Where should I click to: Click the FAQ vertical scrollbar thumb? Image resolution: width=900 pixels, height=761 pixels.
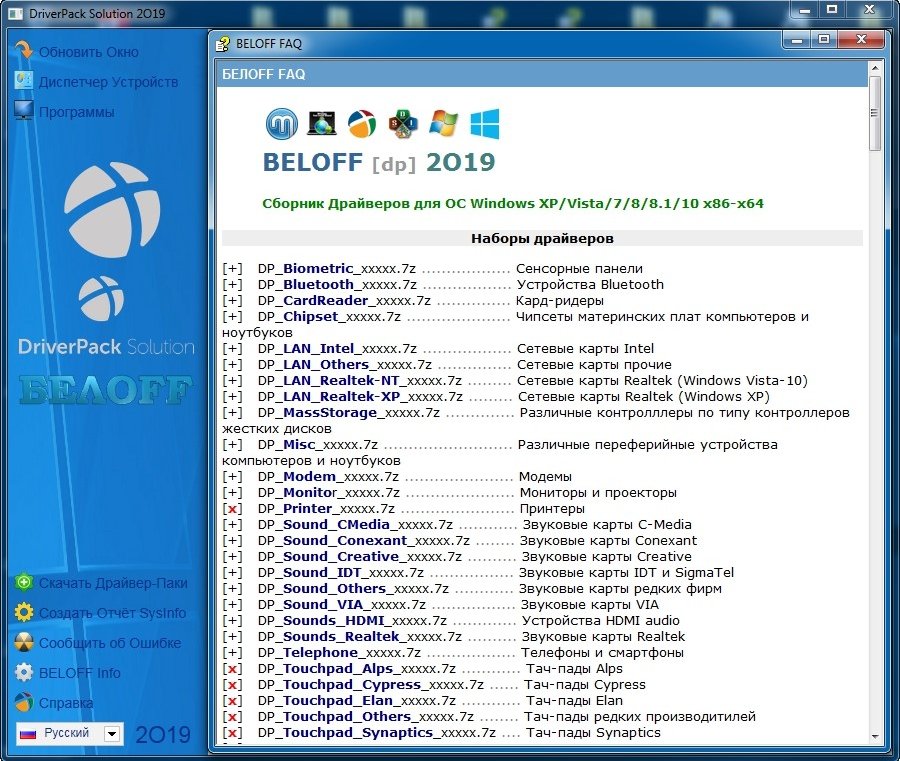click(x=875, y=113)
